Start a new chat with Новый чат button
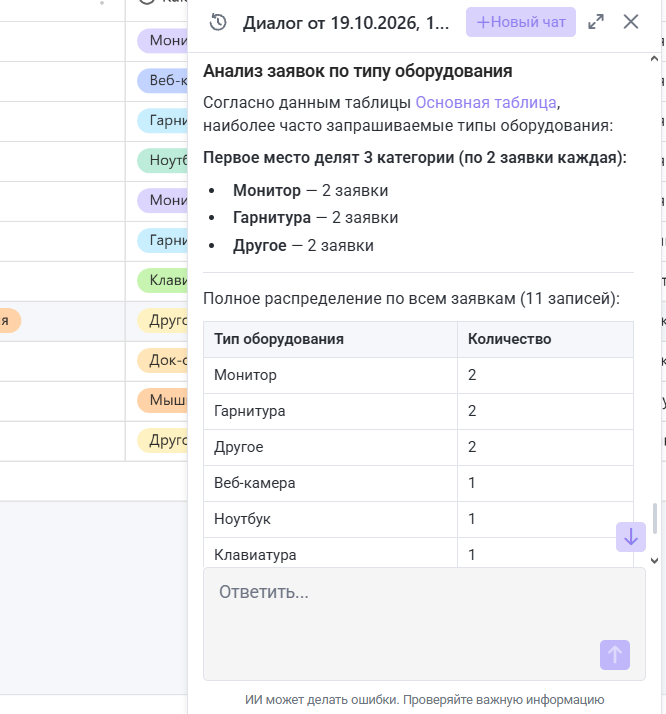 point(521,22)
